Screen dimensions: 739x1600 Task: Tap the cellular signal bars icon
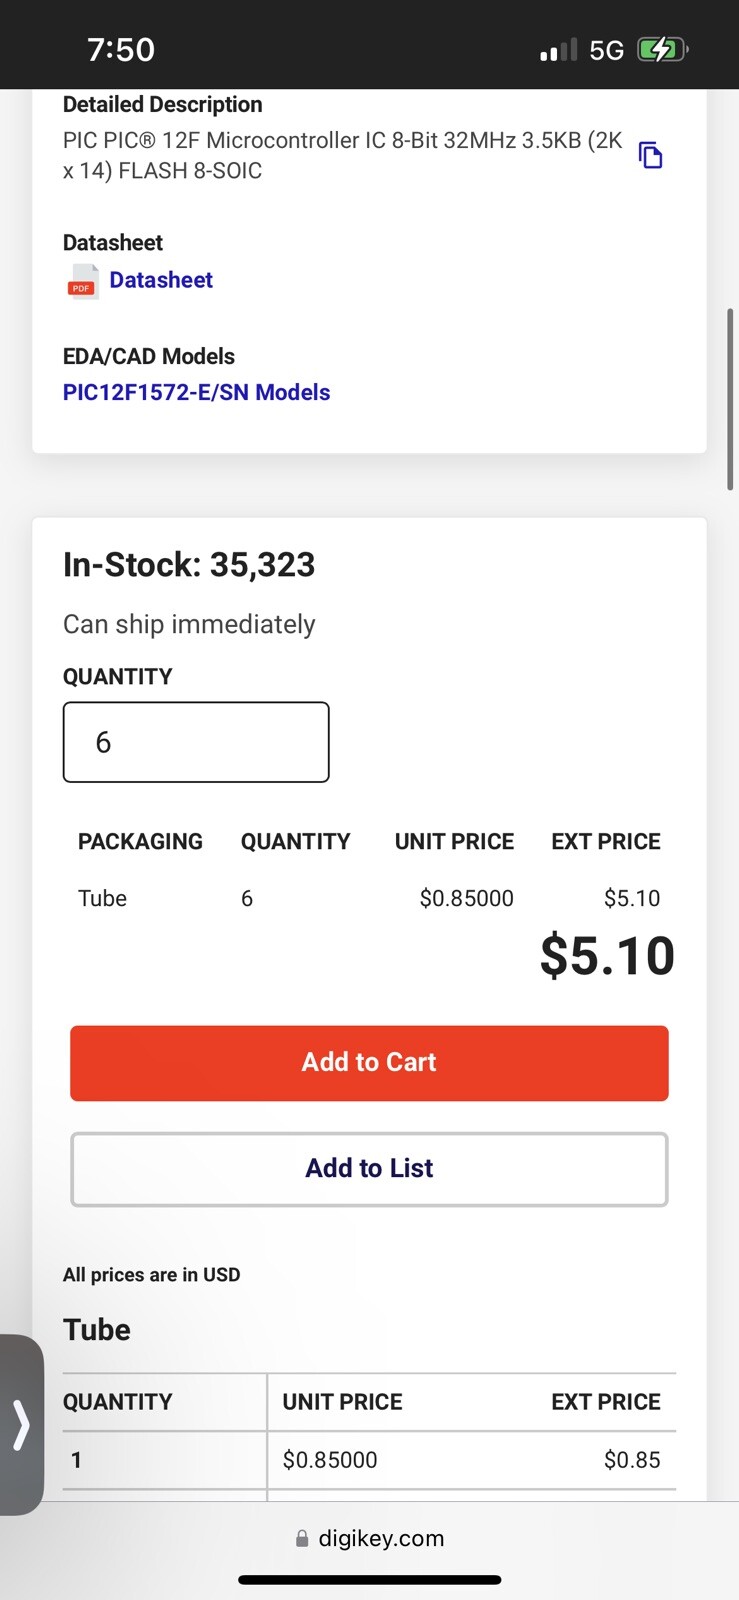coord(558,50)
